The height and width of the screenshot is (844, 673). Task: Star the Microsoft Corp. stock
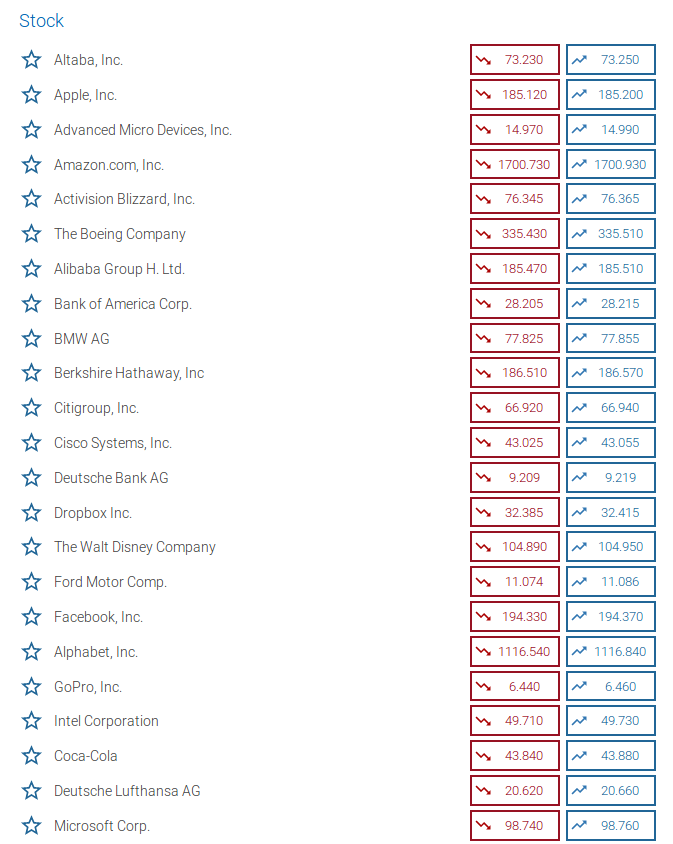[x=31, y=826]
